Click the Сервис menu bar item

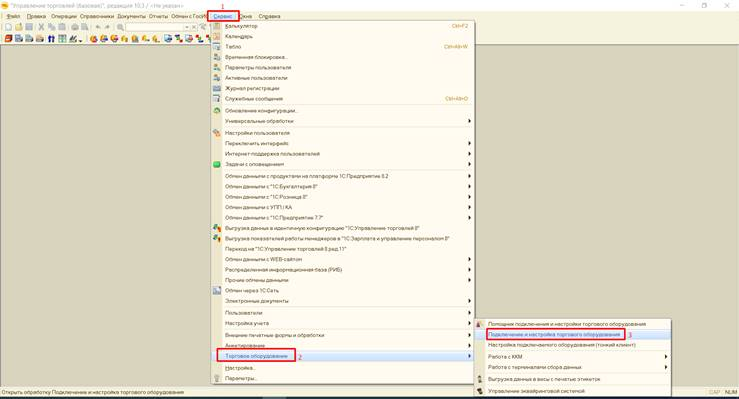click(x=222, y=16)
